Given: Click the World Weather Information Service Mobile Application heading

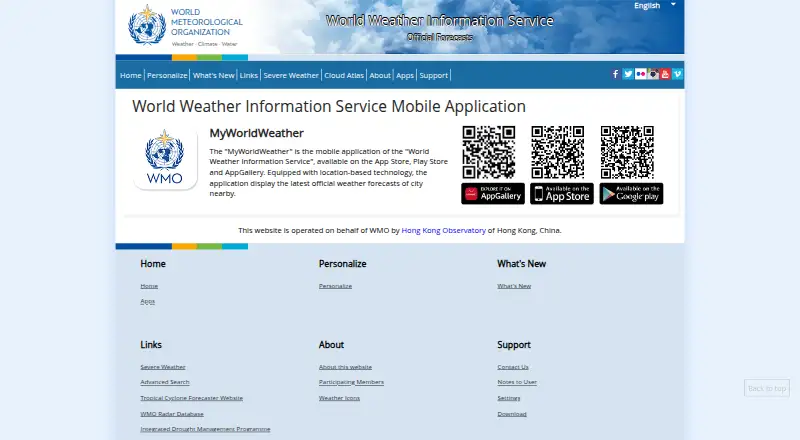Looking at the screenshot, I should point(329,106).
